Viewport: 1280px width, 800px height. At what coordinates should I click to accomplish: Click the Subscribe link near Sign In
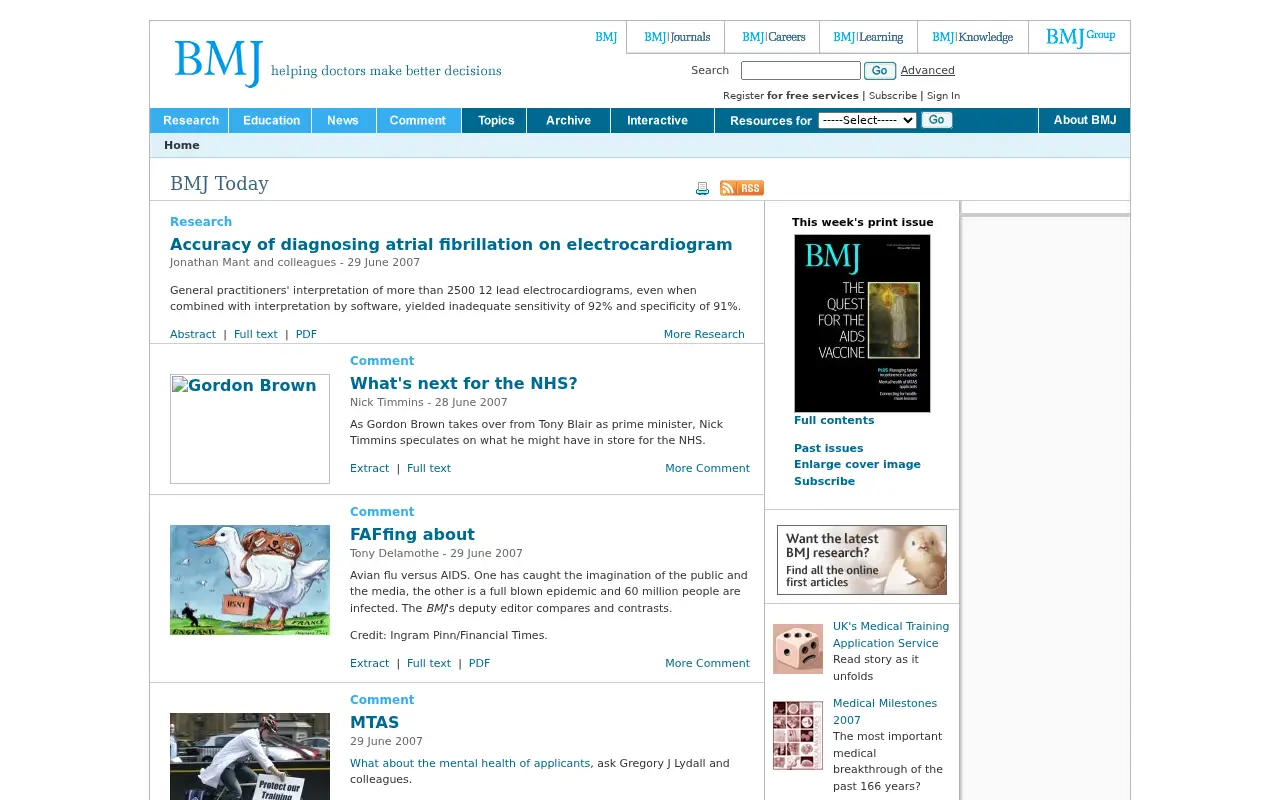893,96
